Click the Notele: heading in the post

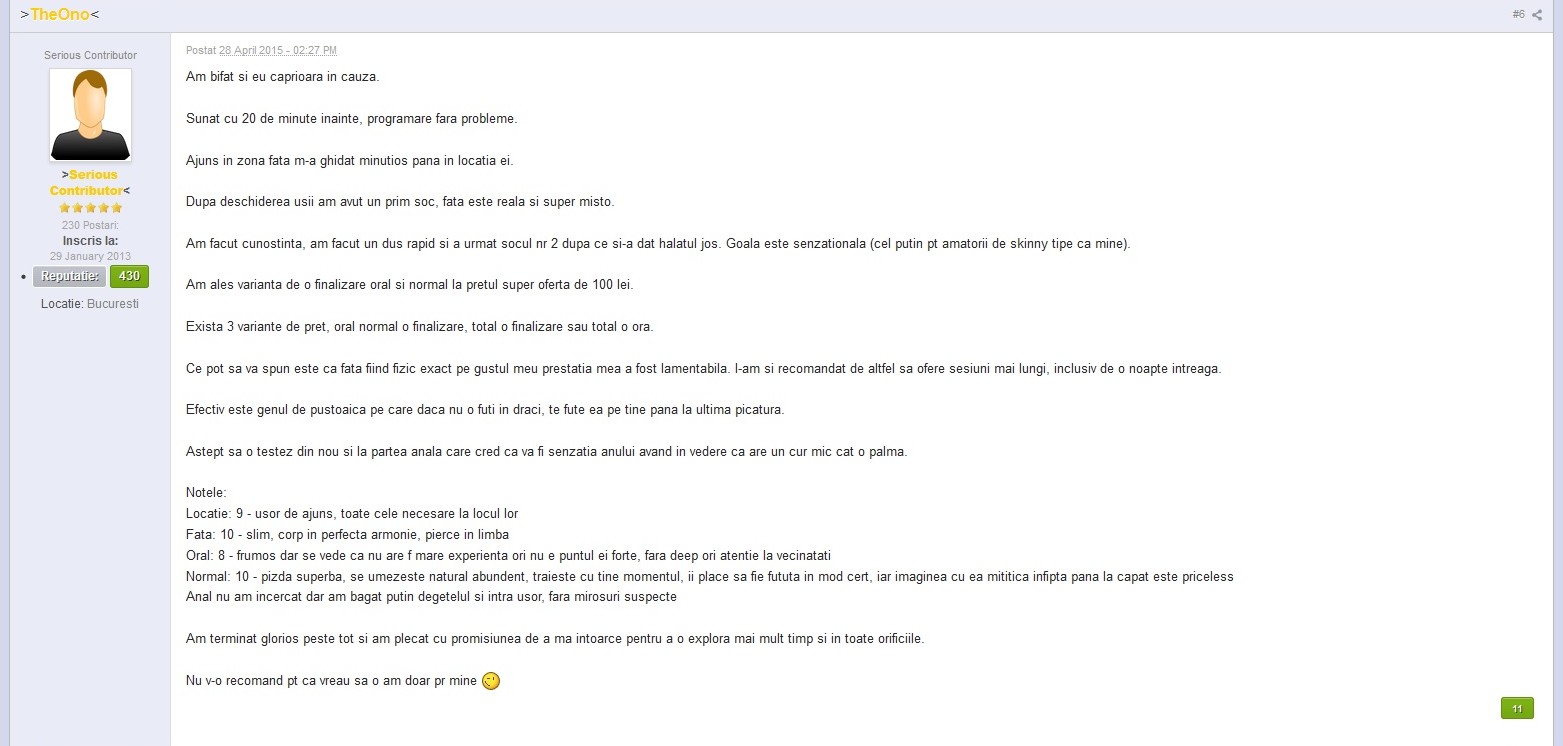[206, 492]
